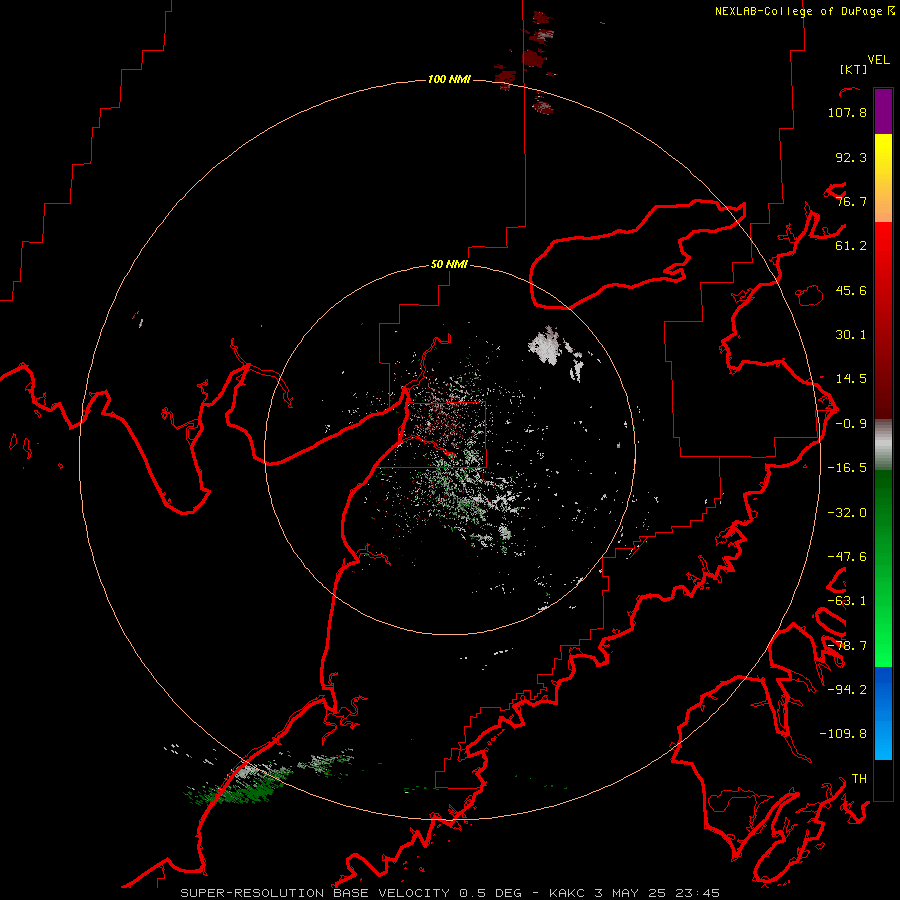Click the large white echo northeast of center
The image size is (900, 900).
tap(545, 345)
